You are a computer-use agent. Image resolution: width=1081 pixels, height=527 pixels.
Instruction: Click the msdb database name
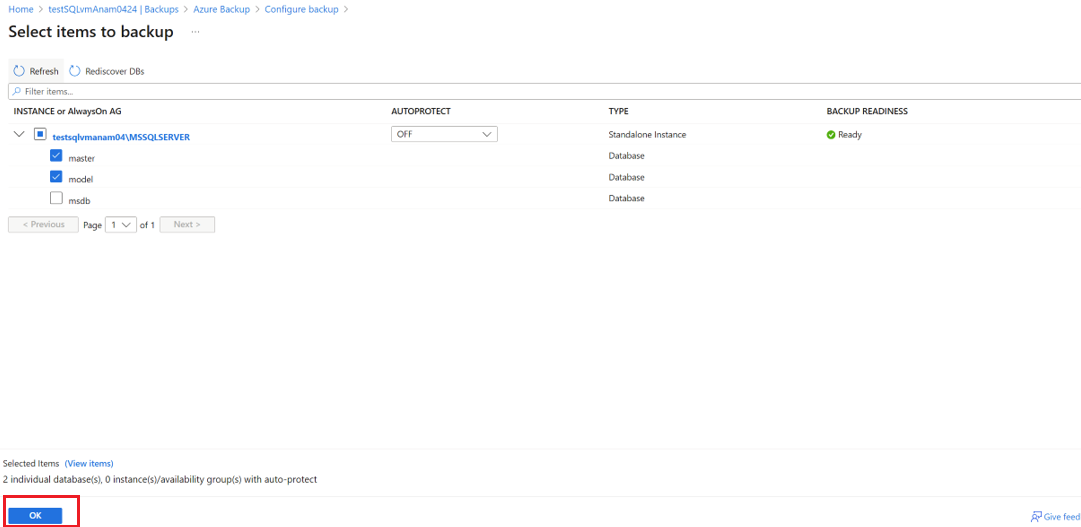[80, 201]
